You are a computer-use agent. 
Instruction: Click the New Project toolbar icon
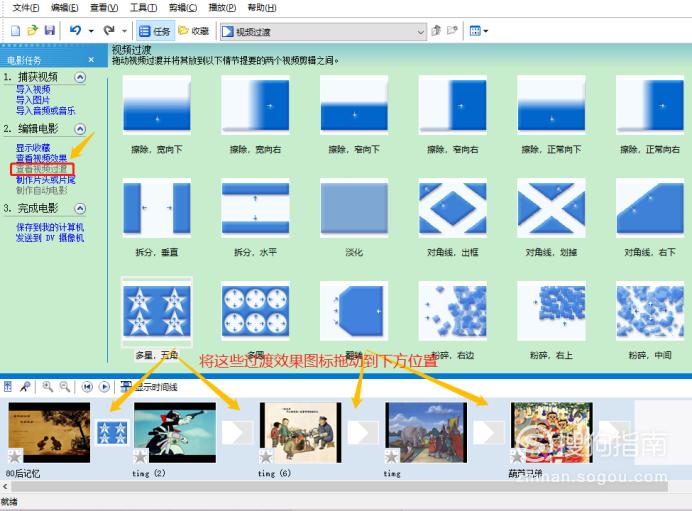[x=15, y=31]
